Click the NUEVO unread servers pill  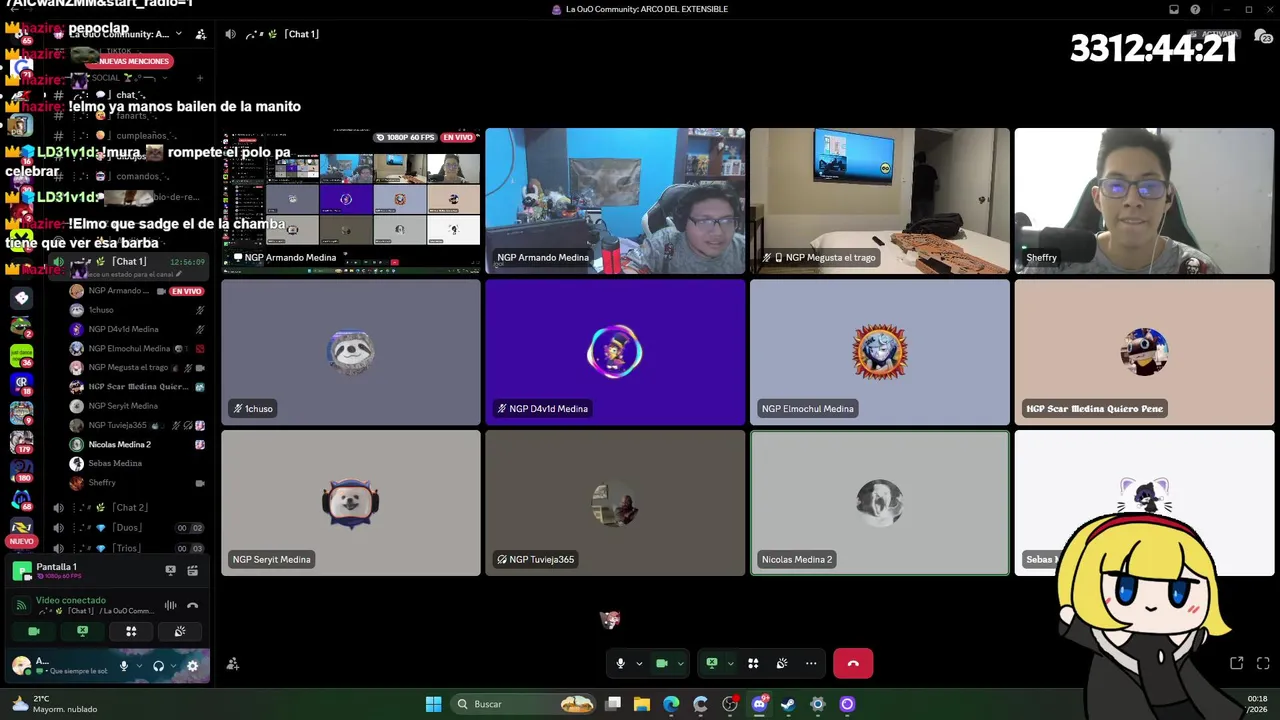(x=21, y=541)
